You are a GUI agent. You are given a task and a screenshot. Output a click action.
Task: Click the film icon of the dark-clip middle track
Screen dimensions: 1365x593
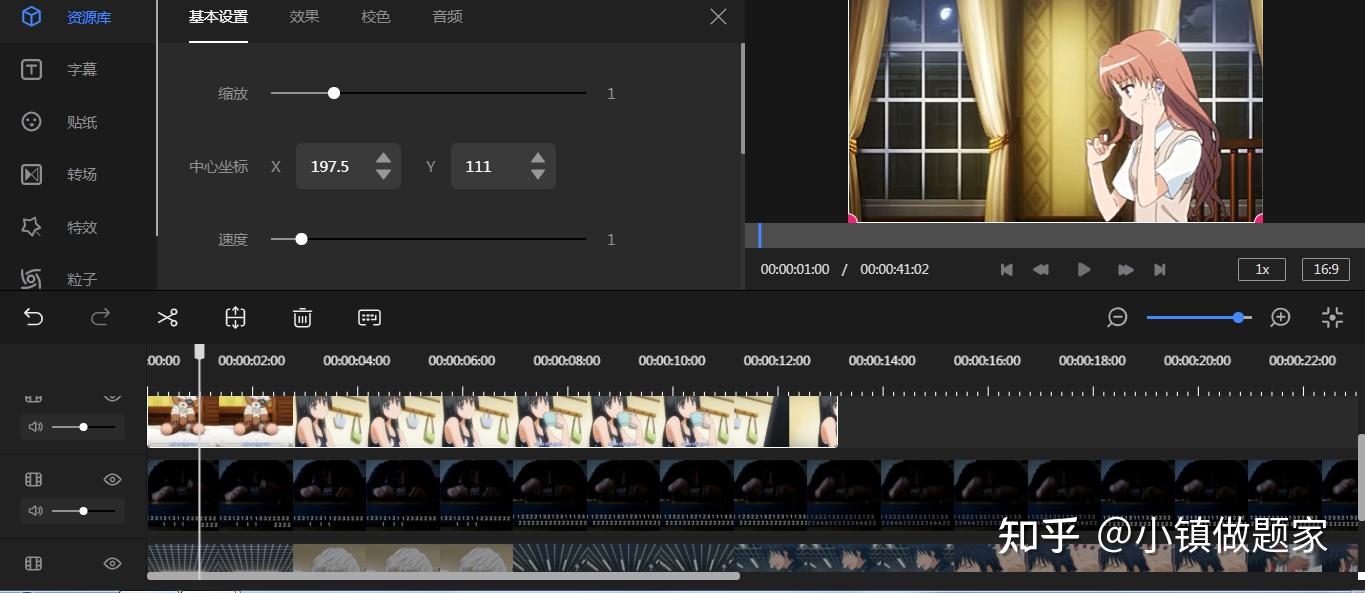(x=34, y=480)
